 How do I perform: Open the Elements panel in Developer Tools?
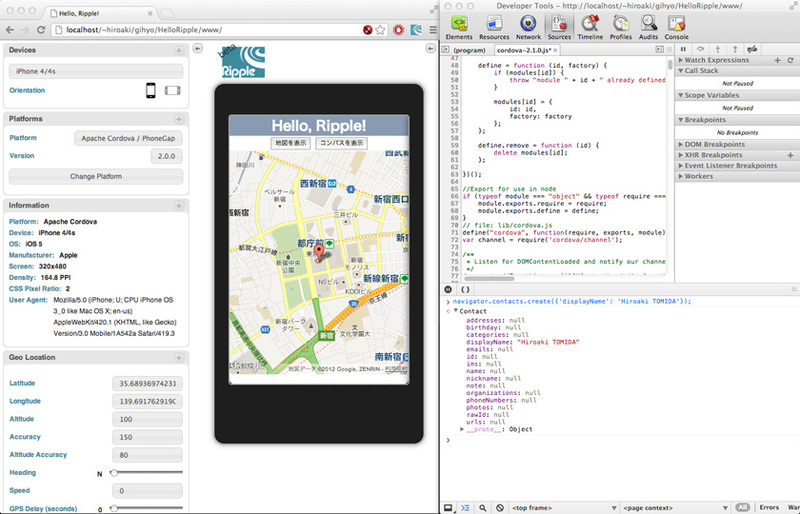(x=459, y=27)
